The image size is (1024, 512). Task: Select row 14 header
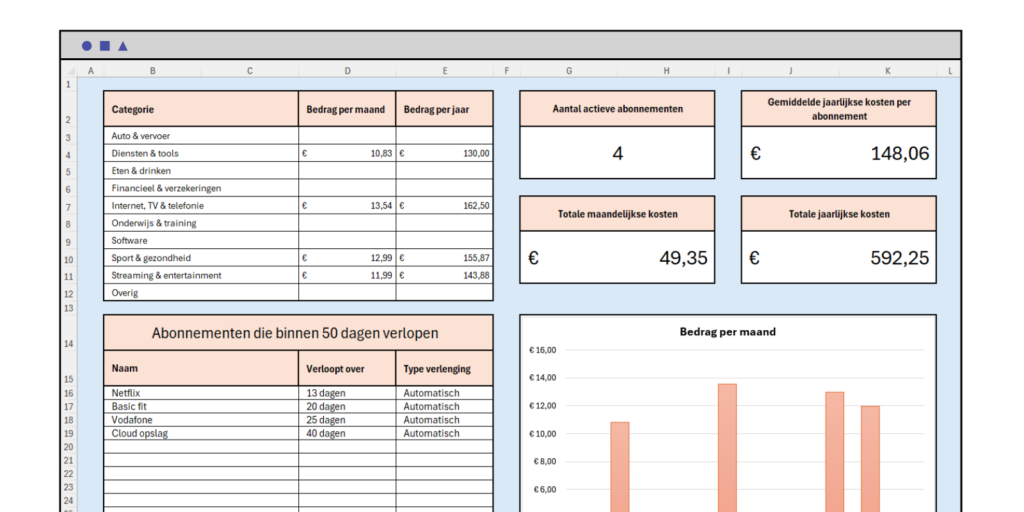pos(68,343)
